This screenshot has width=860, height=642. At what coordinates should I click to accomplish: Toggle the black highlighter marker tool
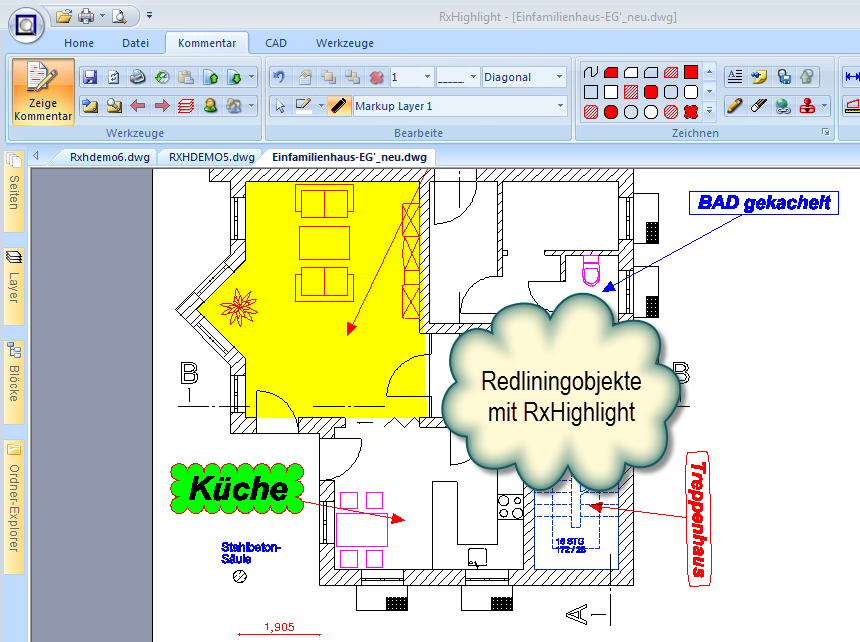click(x=340, y=106)
